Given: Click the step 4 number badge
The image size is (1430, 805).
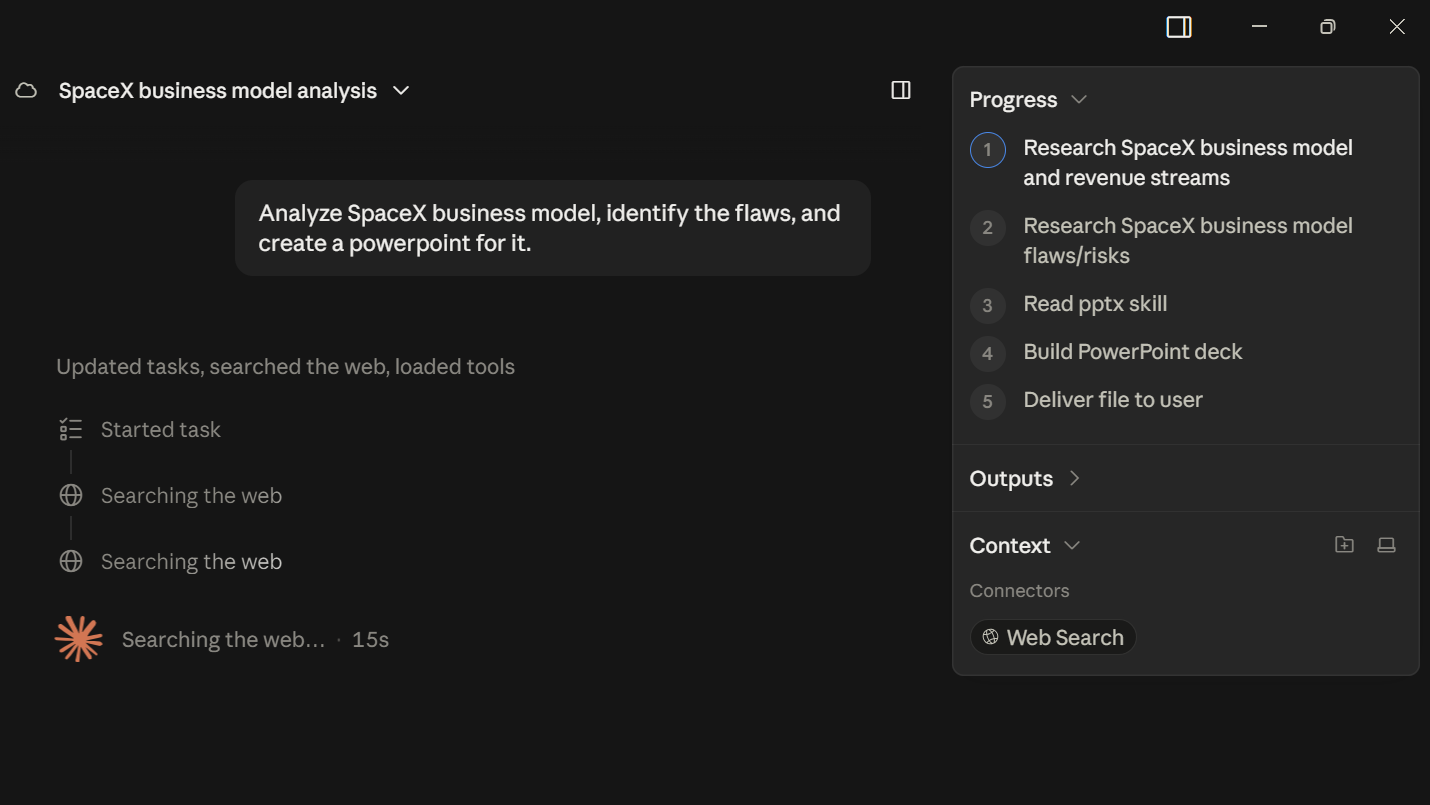Looking at the screenshot, I should tap(988, 354).
